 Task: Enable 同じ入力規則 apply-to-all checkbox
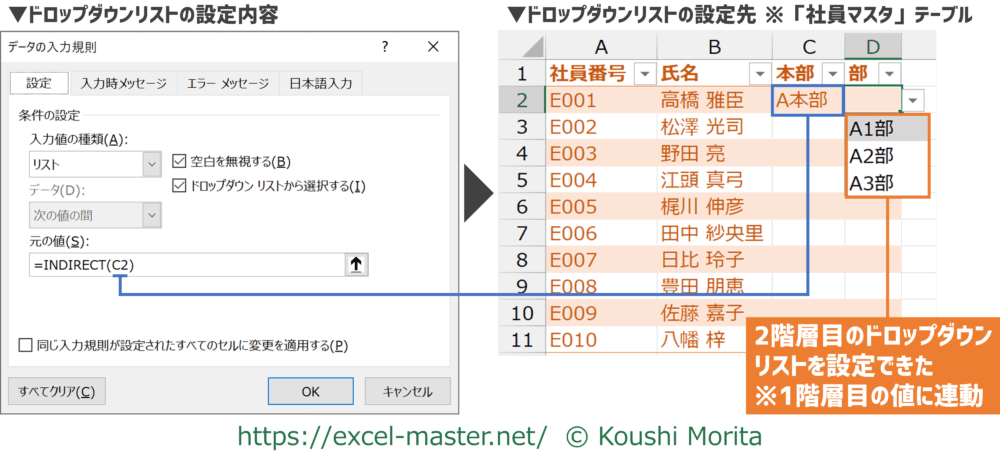click(x=25, y=346)
